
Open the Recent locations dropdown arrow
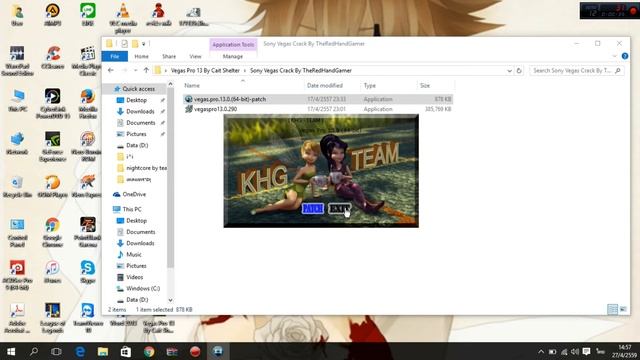(136, 71)
